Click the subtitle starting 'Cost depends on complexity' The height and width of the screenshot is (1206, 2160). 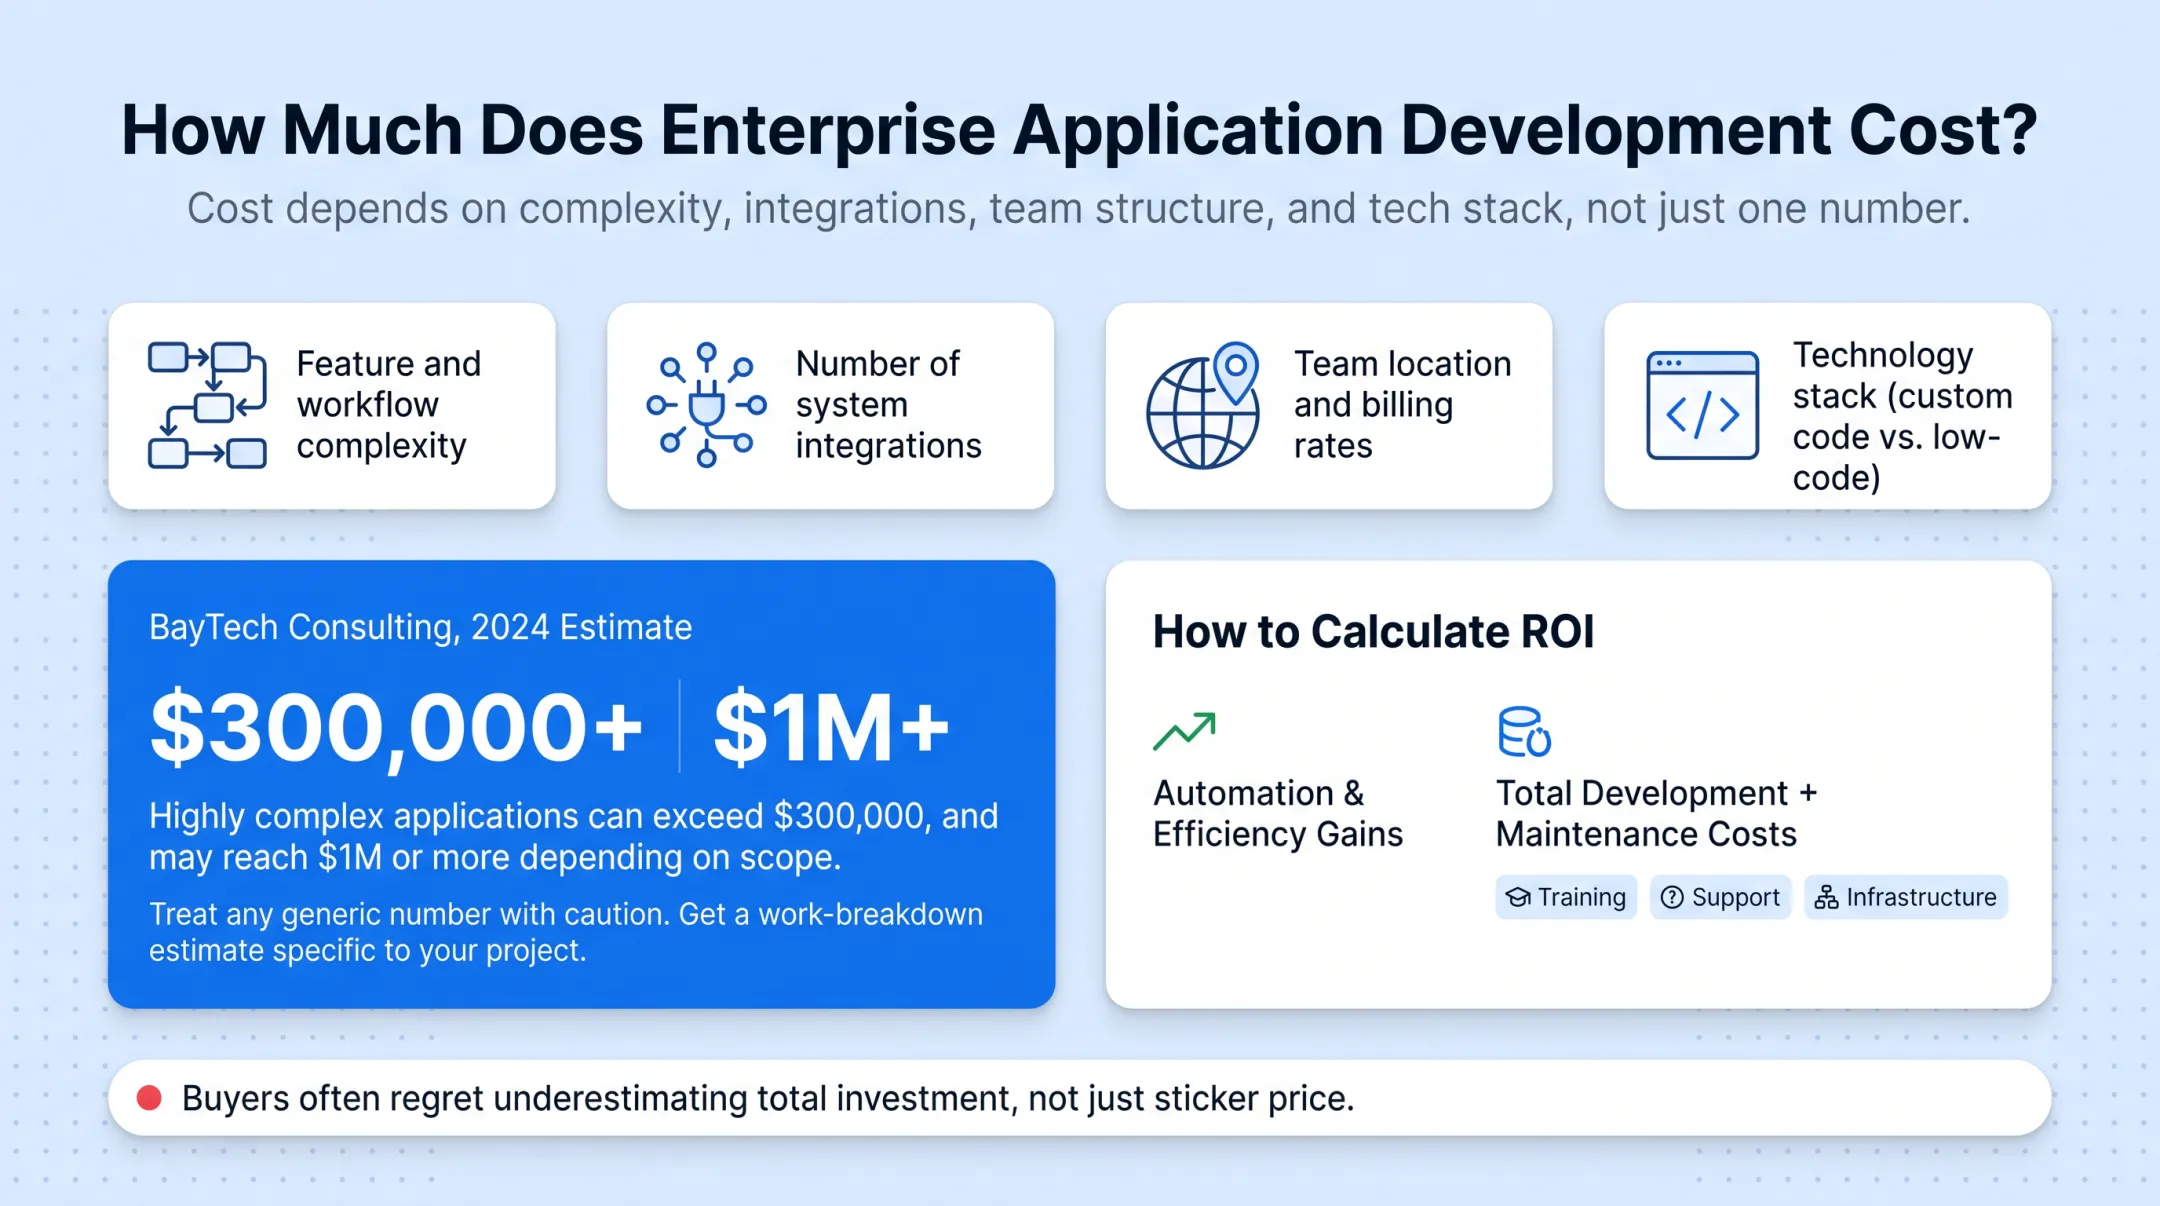pyautogui.click(x=1079, y=208)
